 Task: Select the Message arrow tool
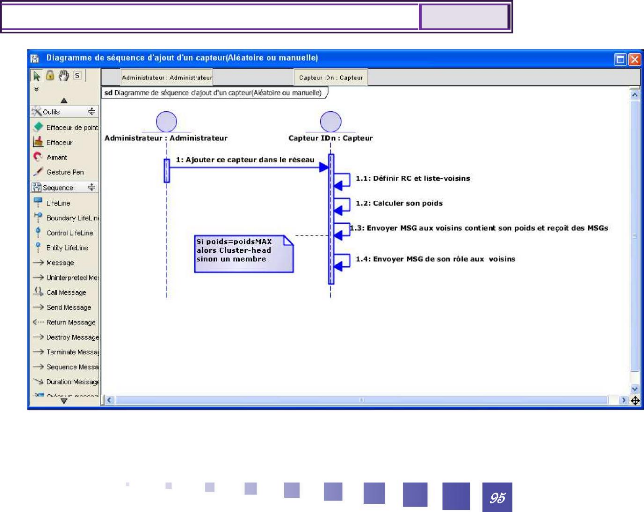[x=54, y=262]
